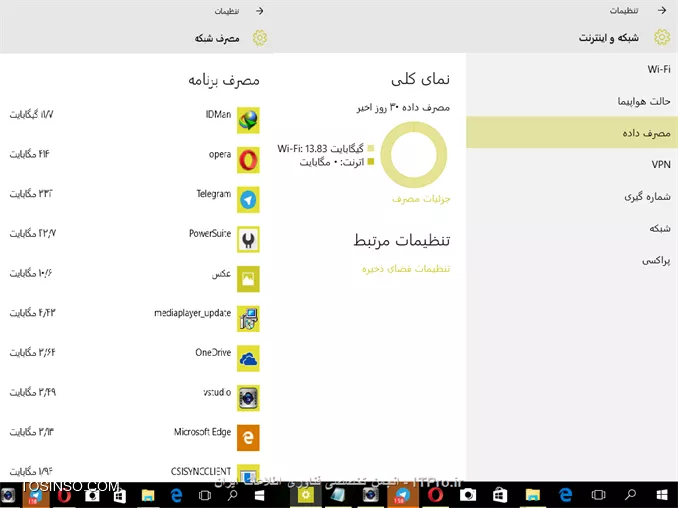The image size is (678, 508).
Task: Click the usage value in opera row
Action: click(x=29, y=154)
